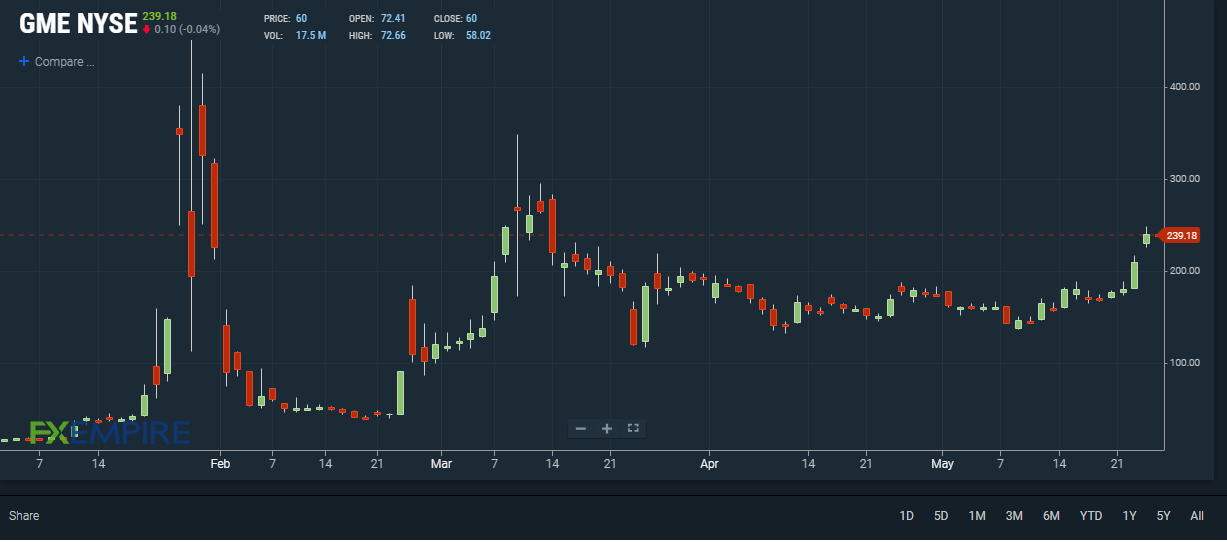Open the Compare symbol option
Screen dimensions: 1227x542
pyautogui.click(x=64, y=62)
